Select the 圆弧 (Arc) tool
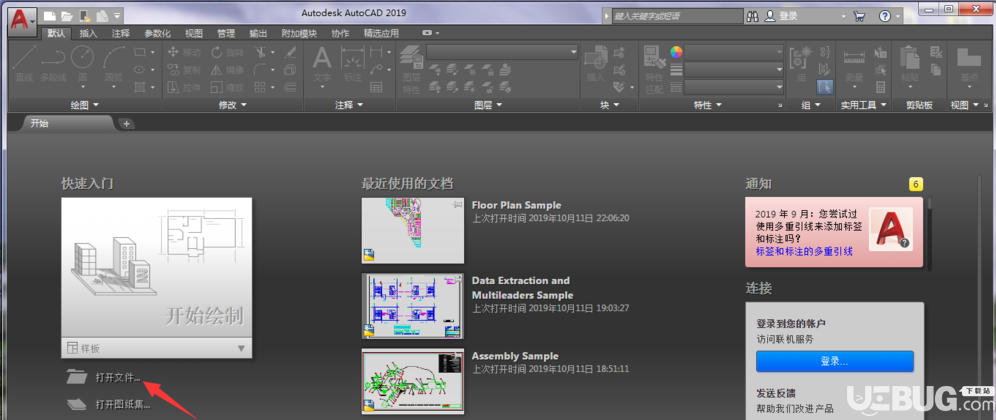The width and height of the screenshot is (996, 420). pos(114,65)
